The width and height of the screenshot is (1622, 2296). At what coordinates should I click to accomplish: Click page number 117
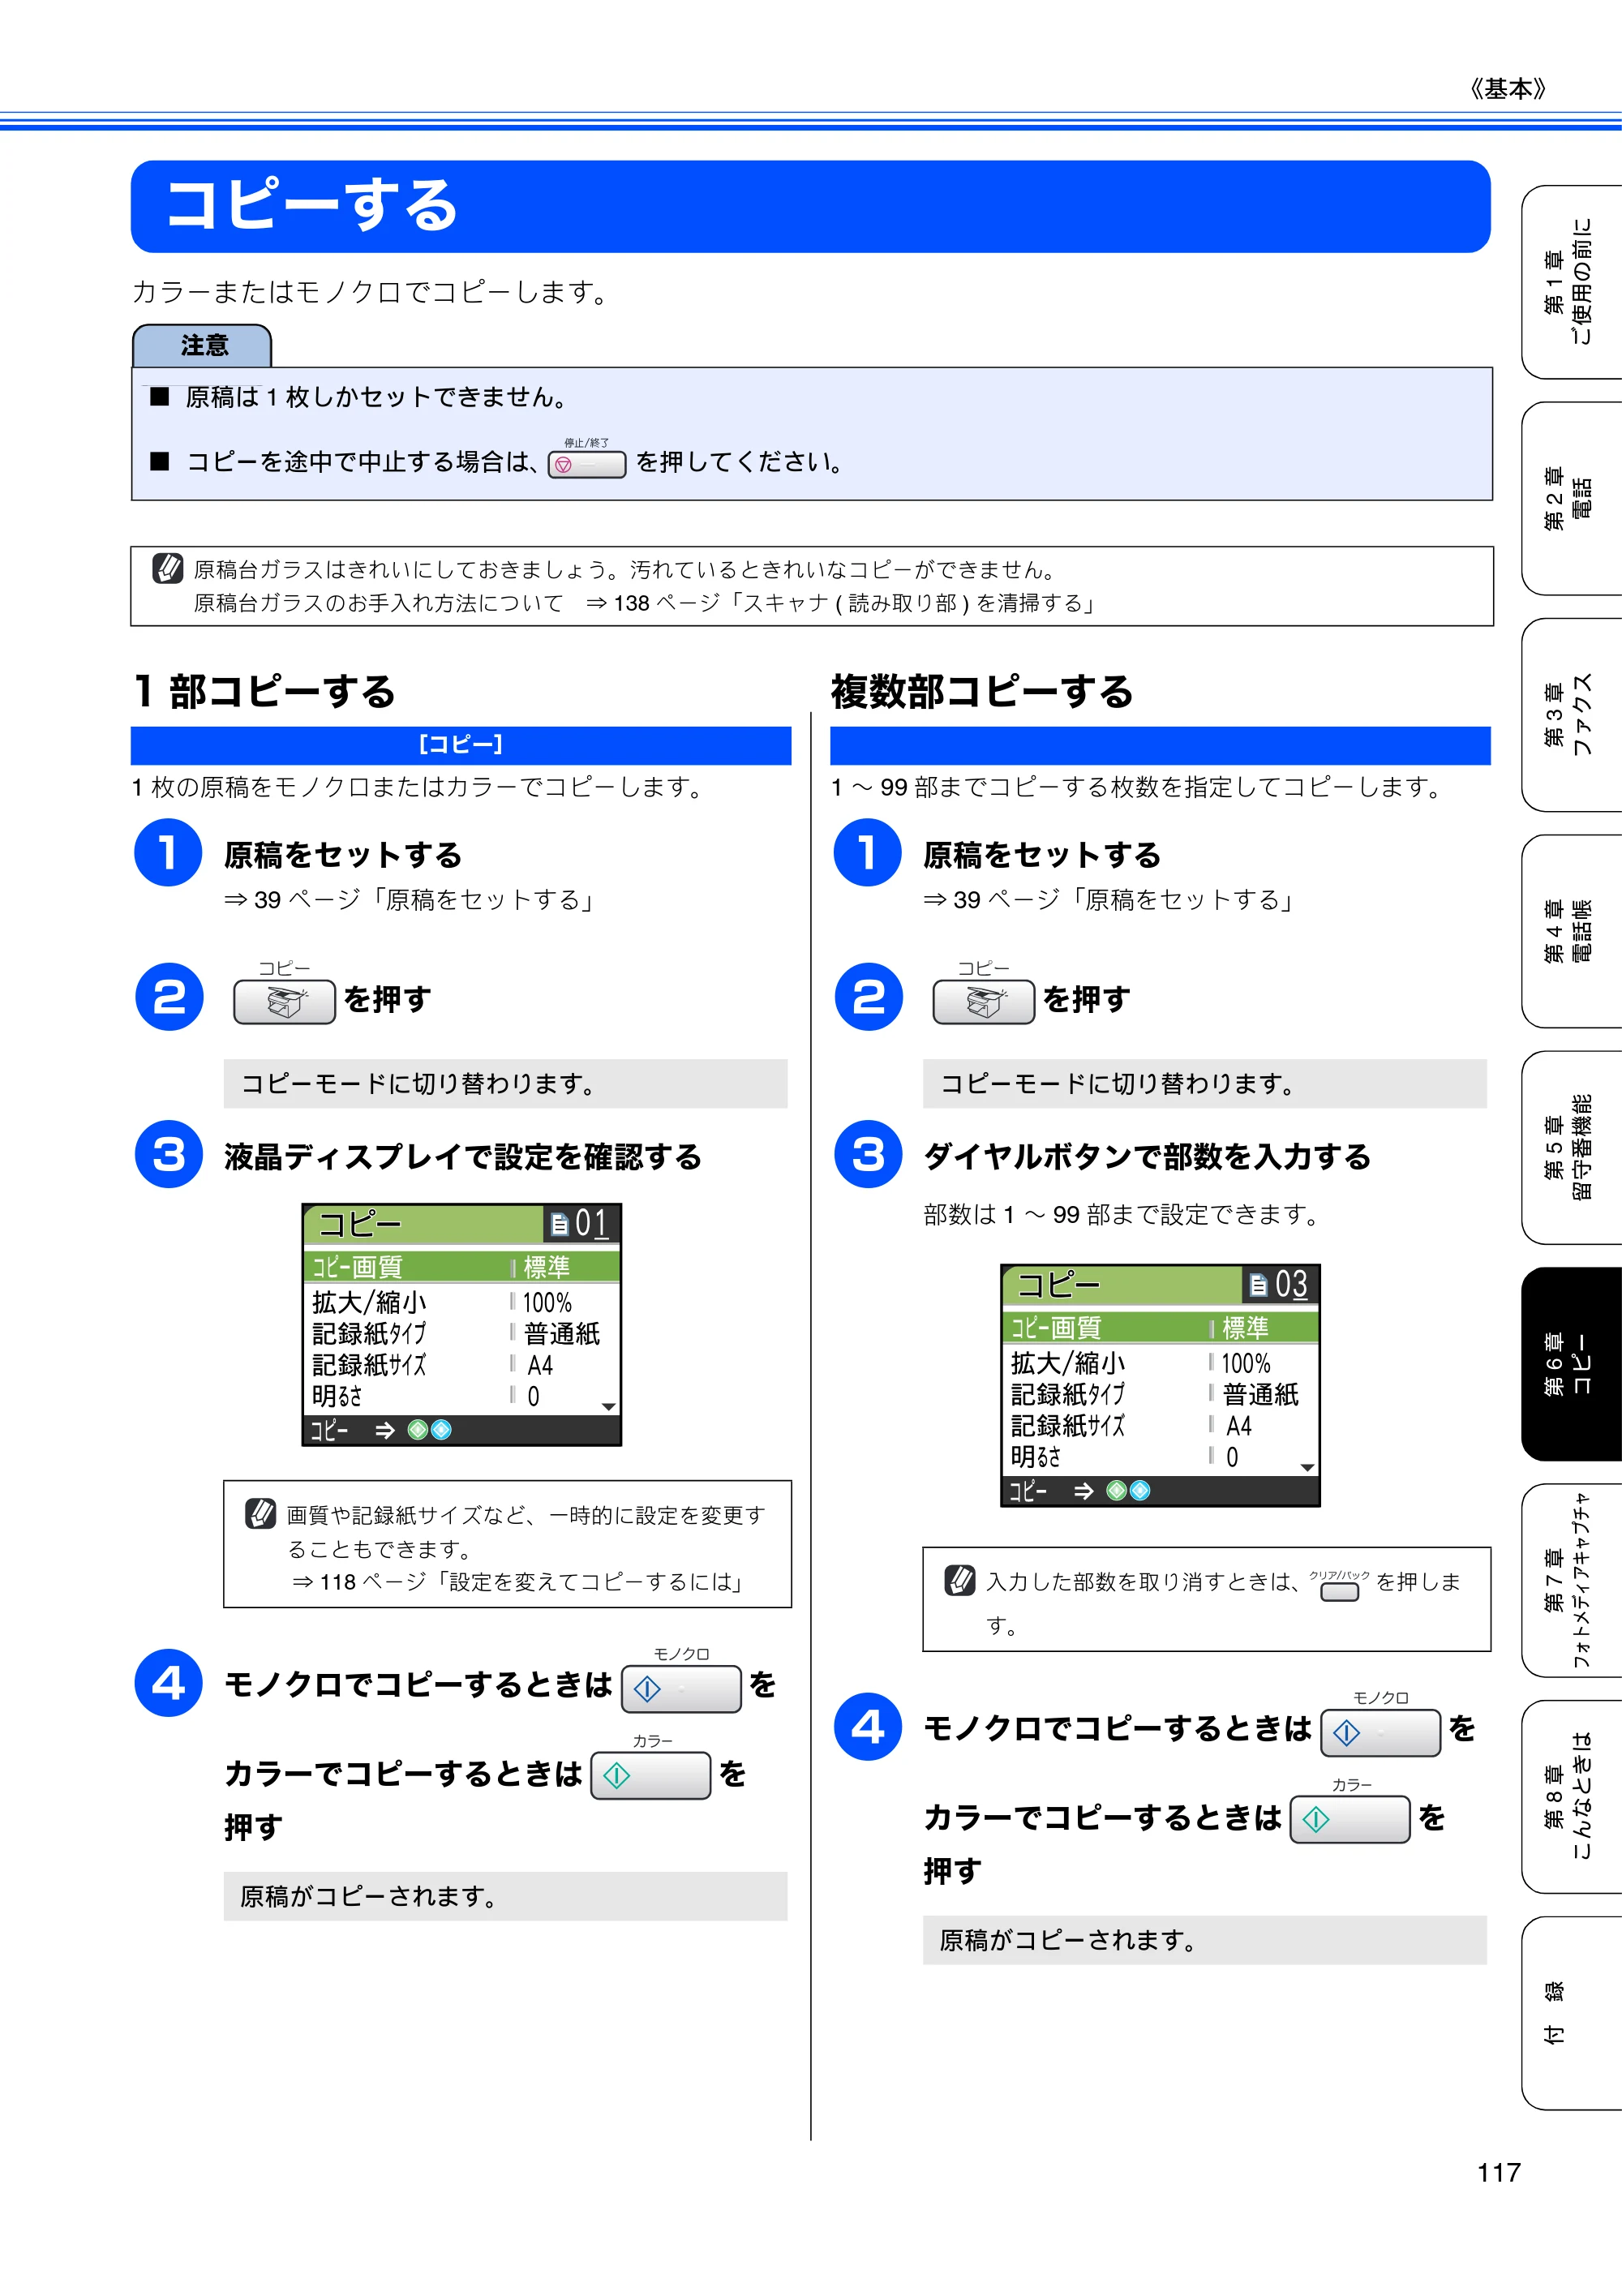pyautogui.click(x=1499, y=2172)
